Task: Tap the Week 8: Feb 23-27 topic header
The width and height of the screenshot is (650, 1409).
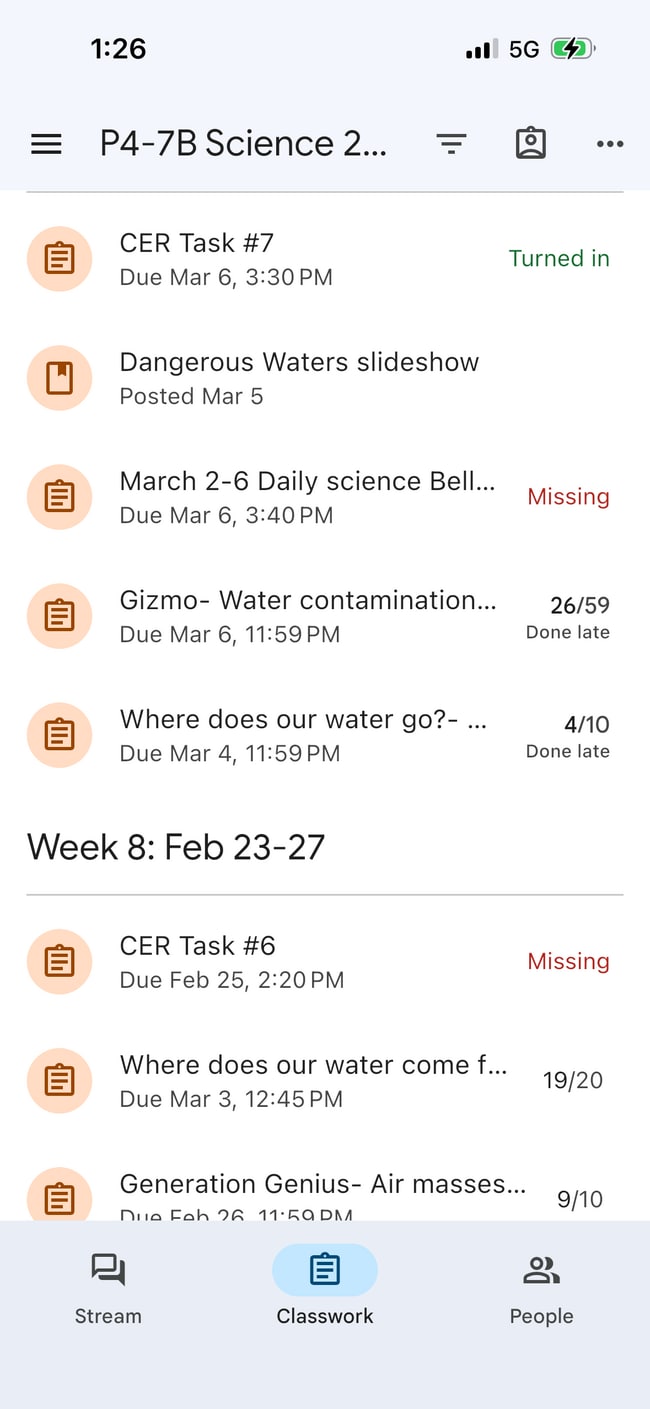Action: point(176,847)
